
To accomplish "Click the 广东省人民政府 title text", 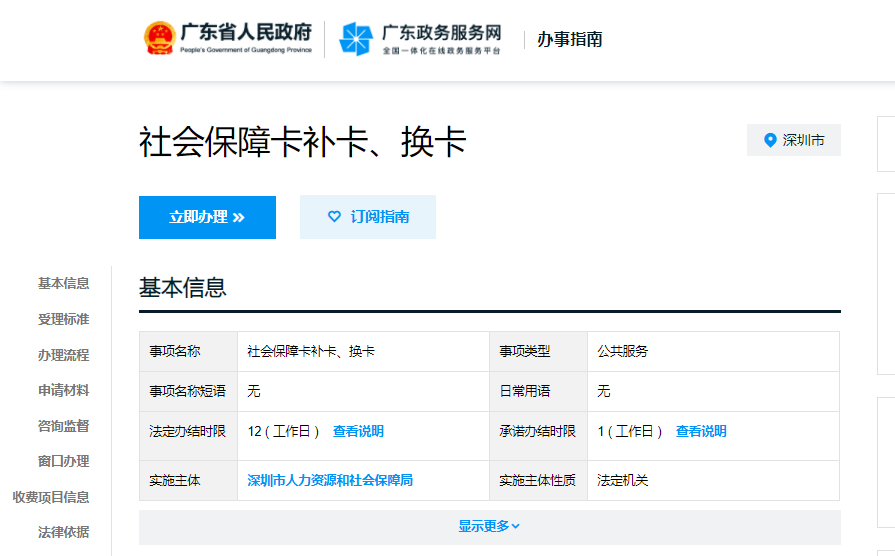I will click(x=246, y=32).
